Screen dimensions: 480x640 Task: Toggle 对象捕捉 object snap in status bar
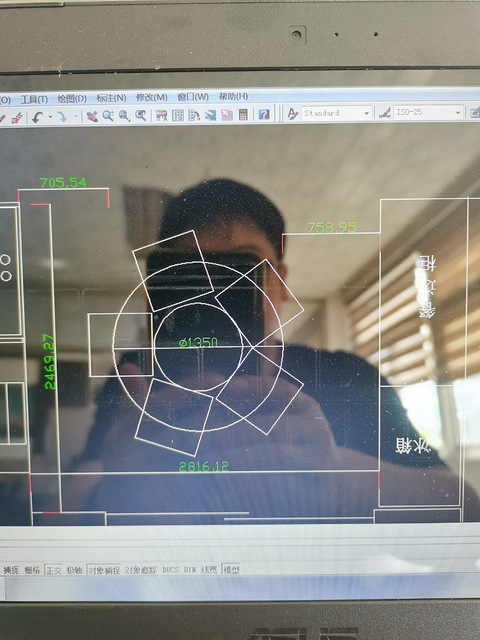click(104, 570)
